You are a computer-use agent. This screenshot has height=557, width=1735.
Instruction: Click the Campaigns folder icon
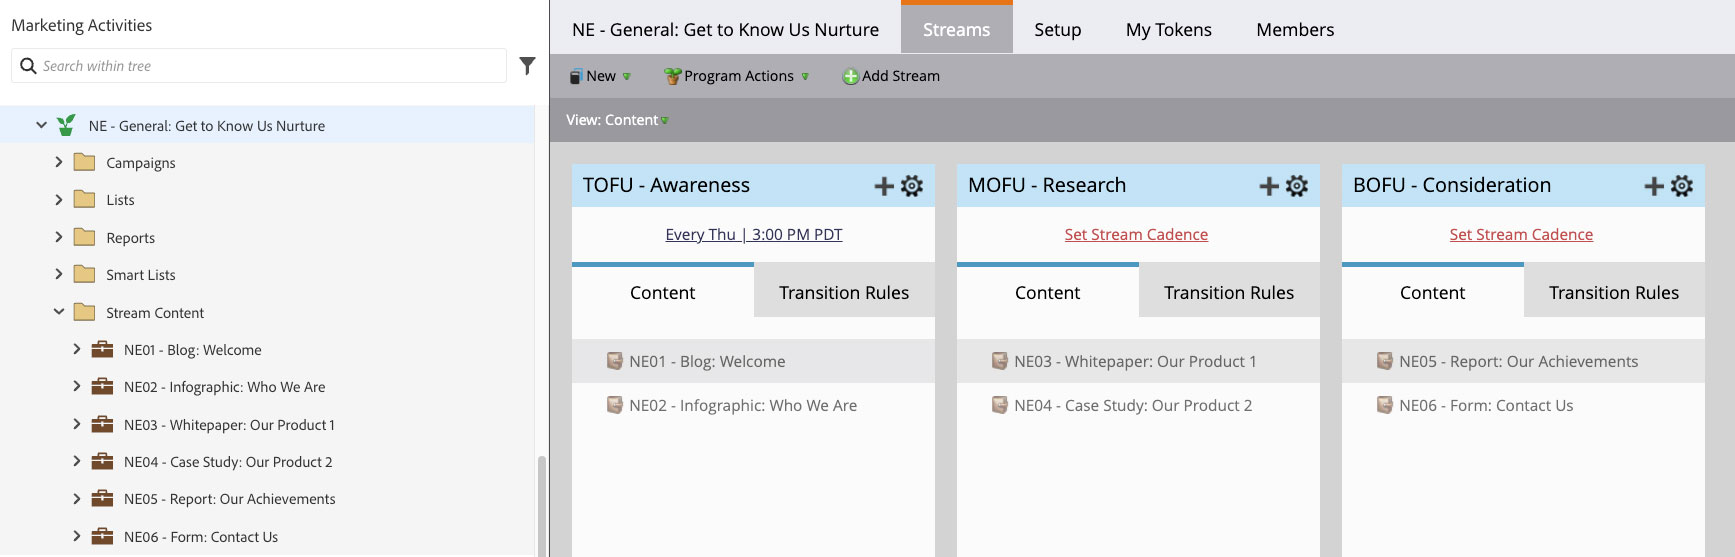pos(85,162)
